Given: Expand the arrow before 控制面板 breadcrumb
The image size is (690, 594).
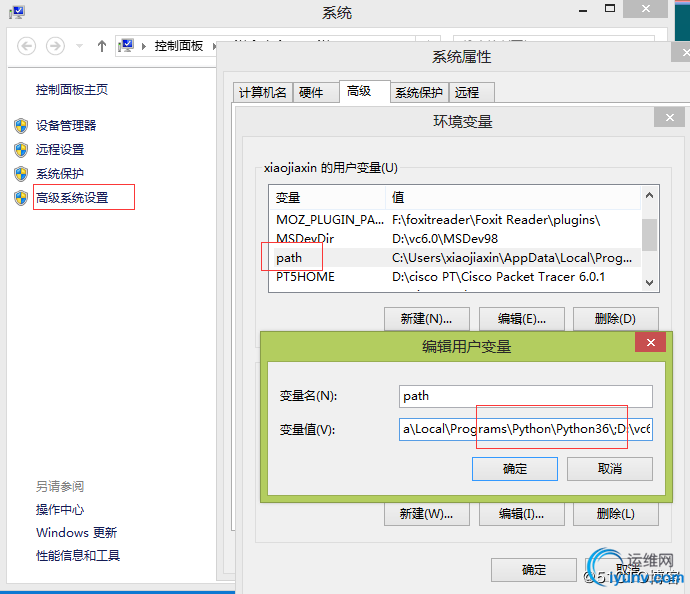Looking at the screenshot, I should click(143, 46).
